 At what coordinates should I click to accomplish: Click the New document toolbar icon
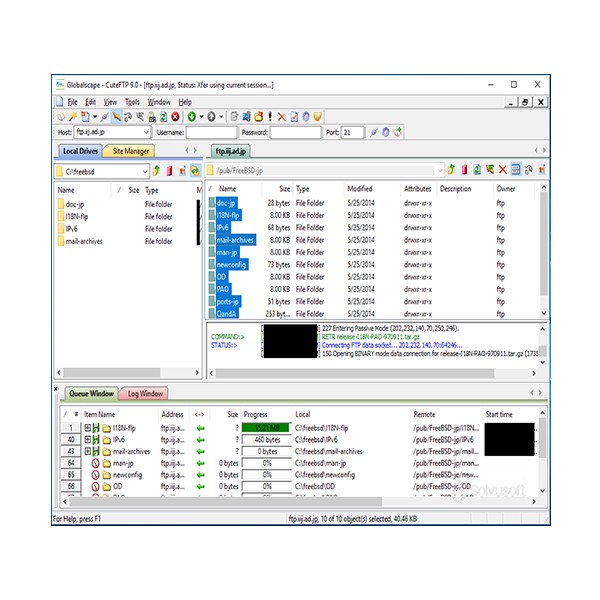click(x=85, y=117)
